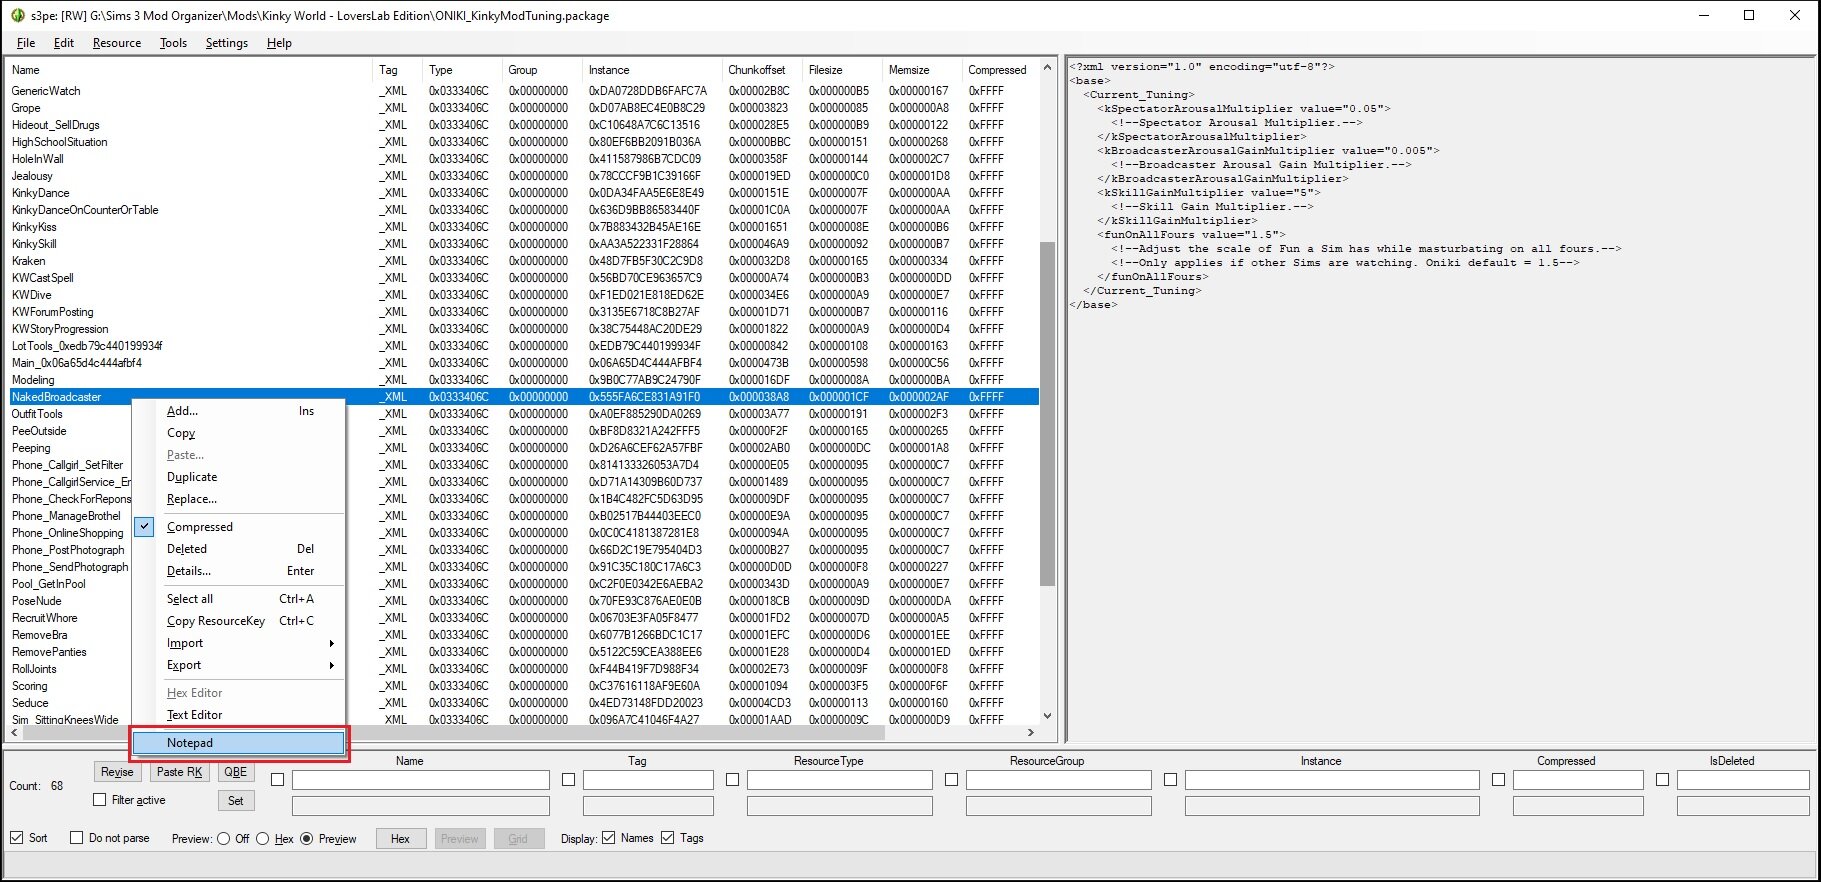Open the Settings menu
Screen dimensions: 1821x882
click(227, 43)
